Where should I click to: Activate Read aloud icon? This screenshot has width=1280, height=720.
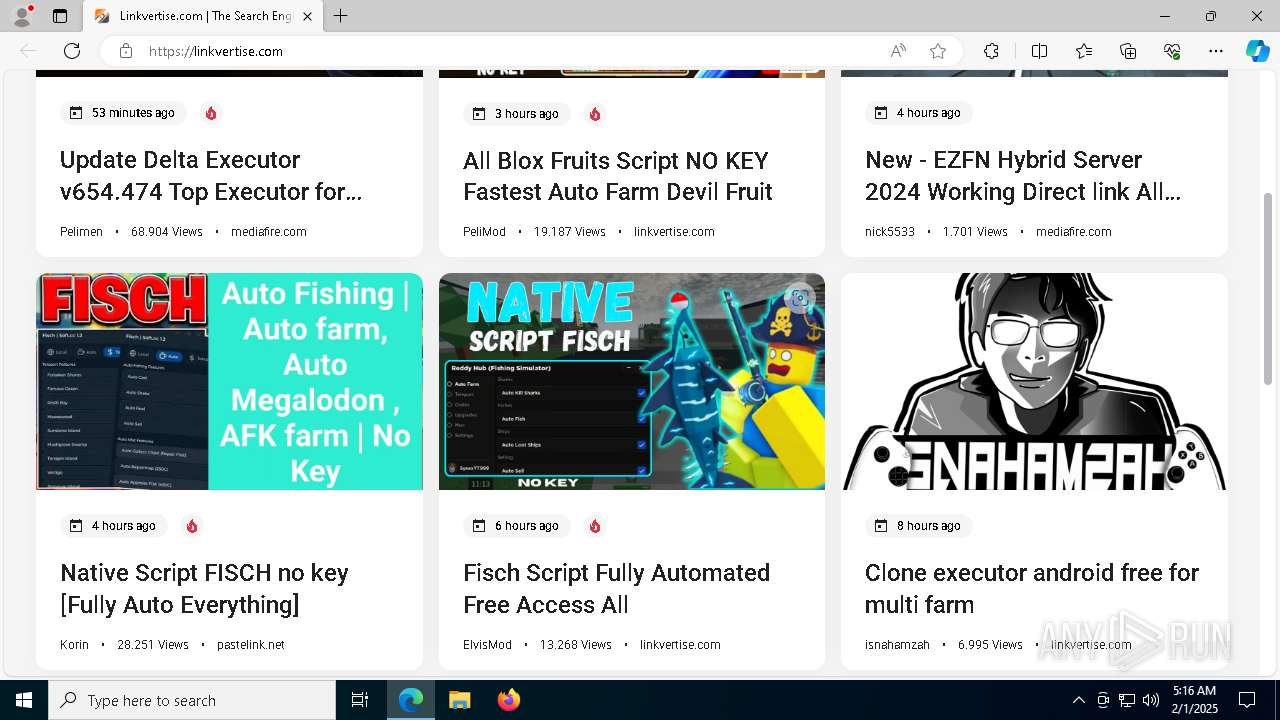pos(898,51)
